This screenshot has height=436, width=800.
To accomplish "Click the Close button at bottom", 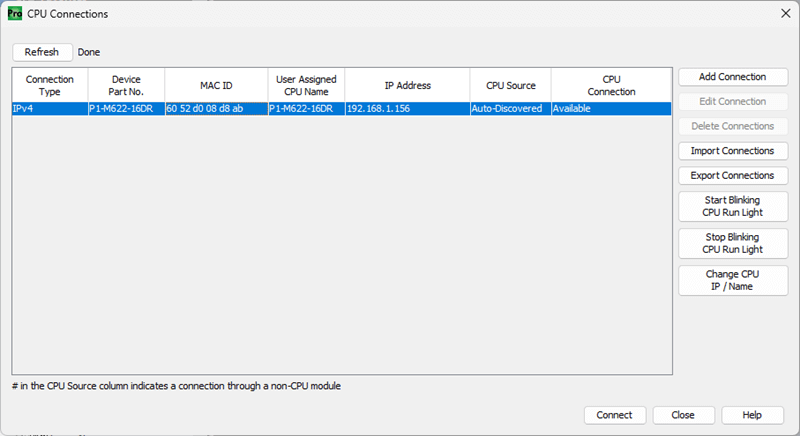I will pos(683,415).
